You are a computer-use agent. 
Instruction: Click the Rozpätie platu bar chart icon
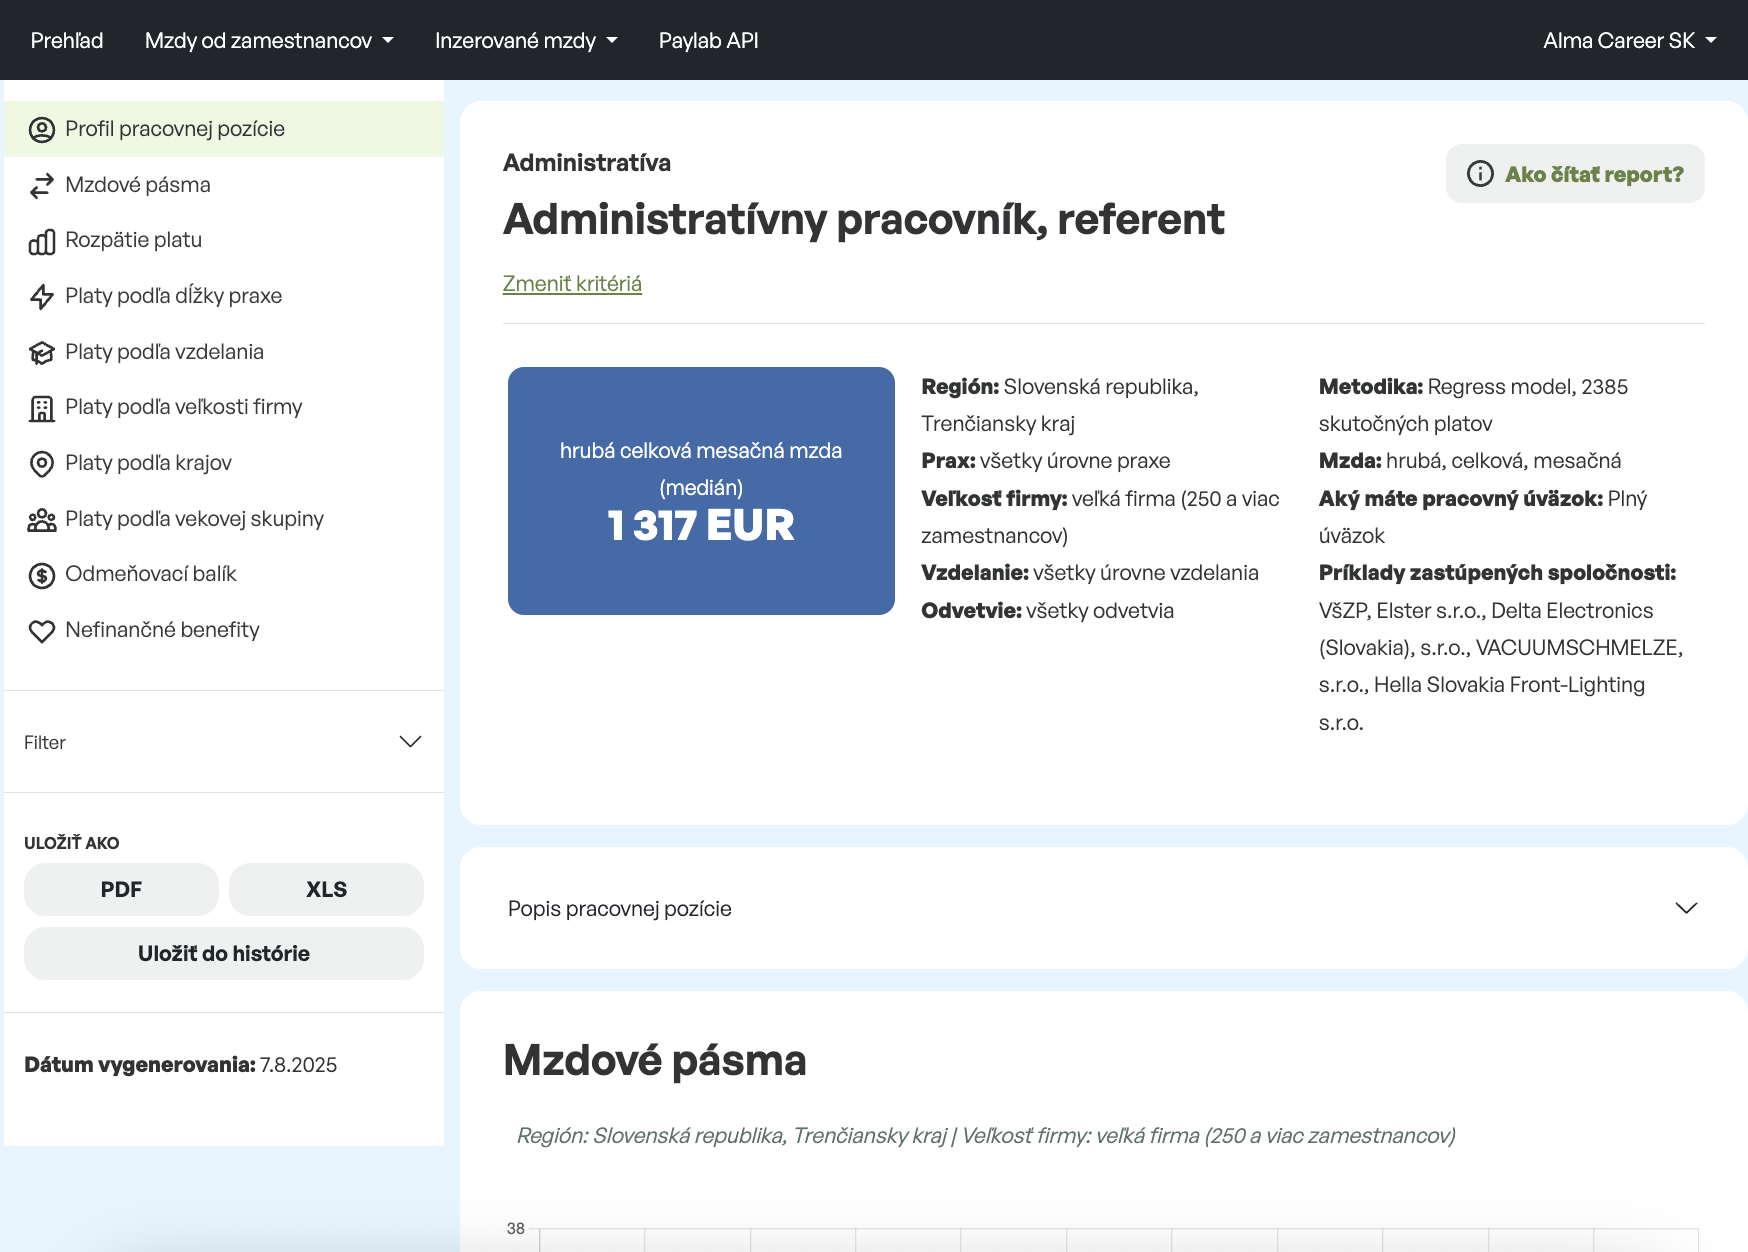pos(42,241)
